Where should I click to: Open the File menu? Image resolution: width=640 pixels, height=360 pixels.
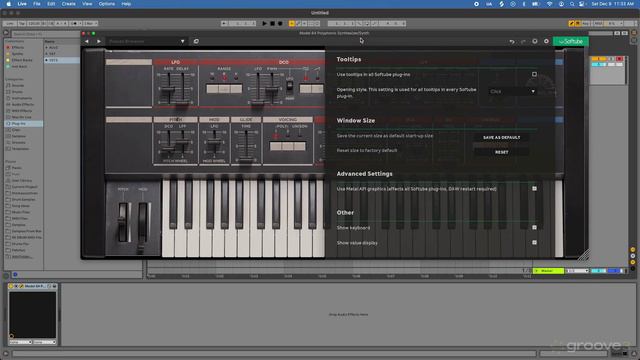[x=37, y=4]
